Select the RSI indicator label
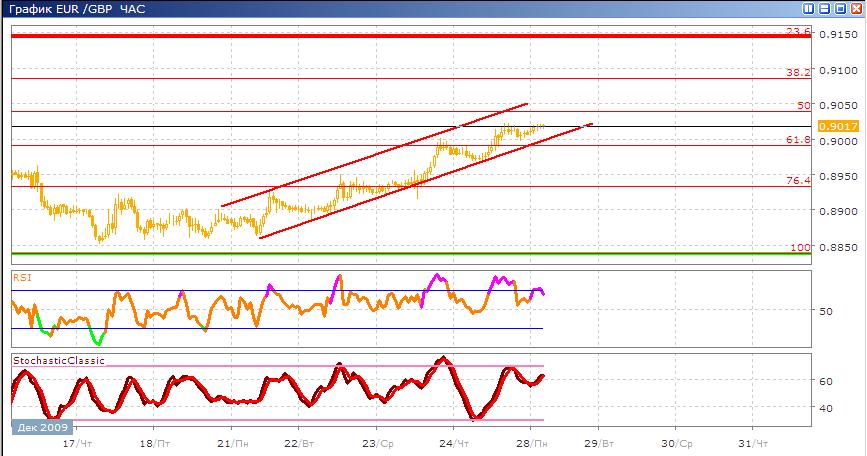The height and width of the screenshot is (456, 867). [22, 277]
